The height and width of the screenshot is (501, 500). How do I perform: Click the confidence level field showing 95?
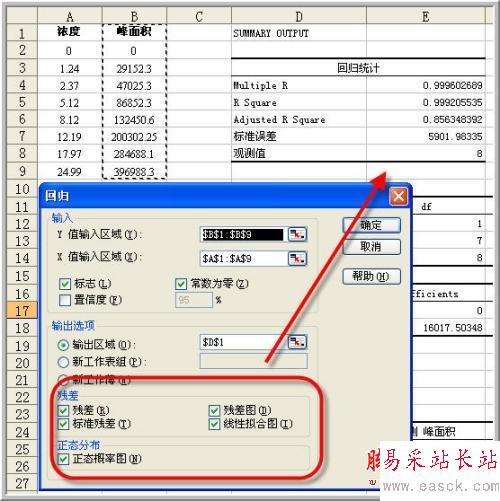click(194, 300)
